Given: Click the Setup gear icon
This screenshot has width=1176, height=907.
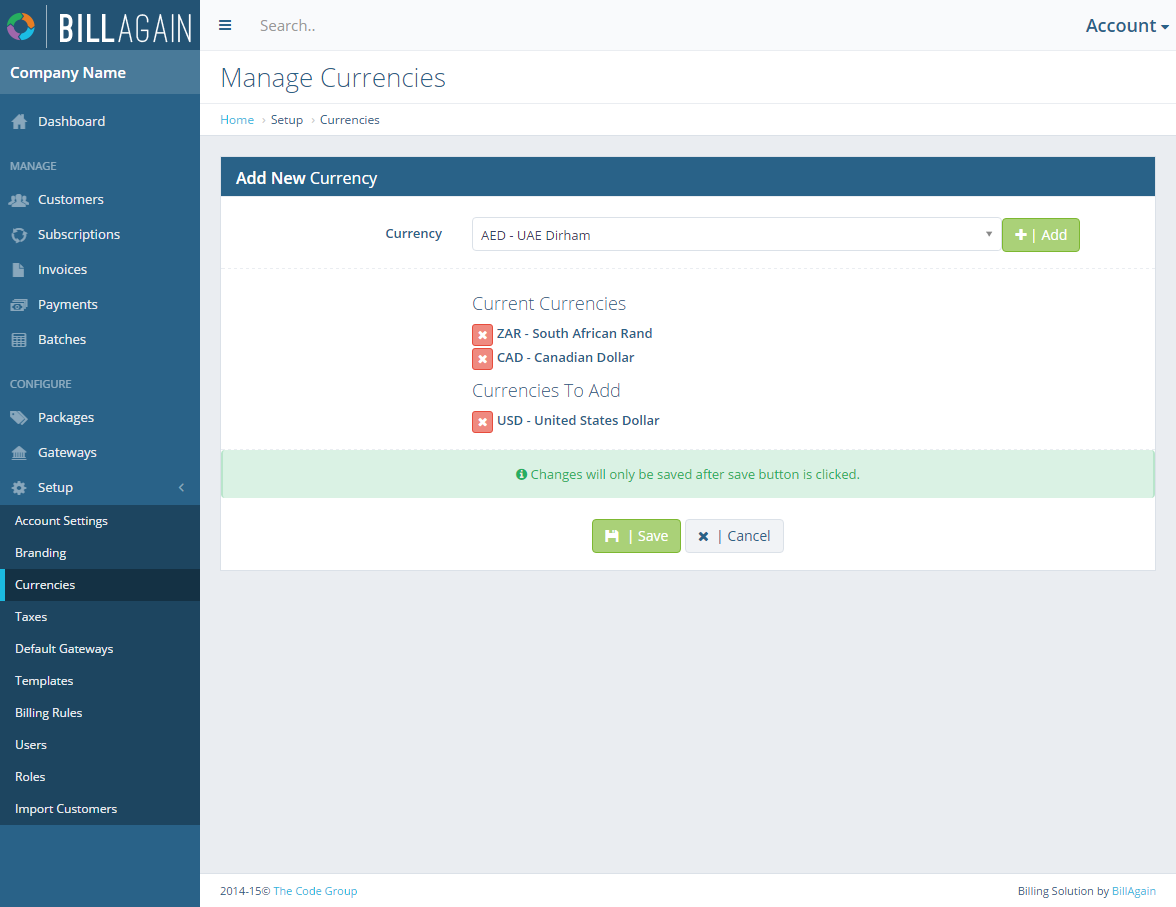Looking at the screenshot, I should [20, 488].
